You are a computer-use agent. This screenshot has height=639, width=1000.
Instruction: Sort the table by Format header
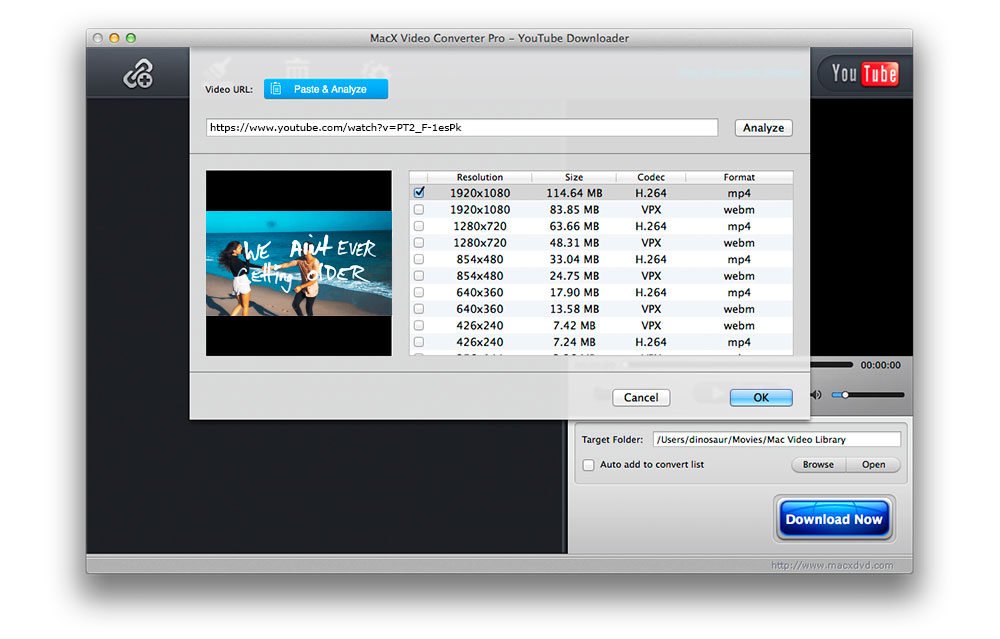739,177
